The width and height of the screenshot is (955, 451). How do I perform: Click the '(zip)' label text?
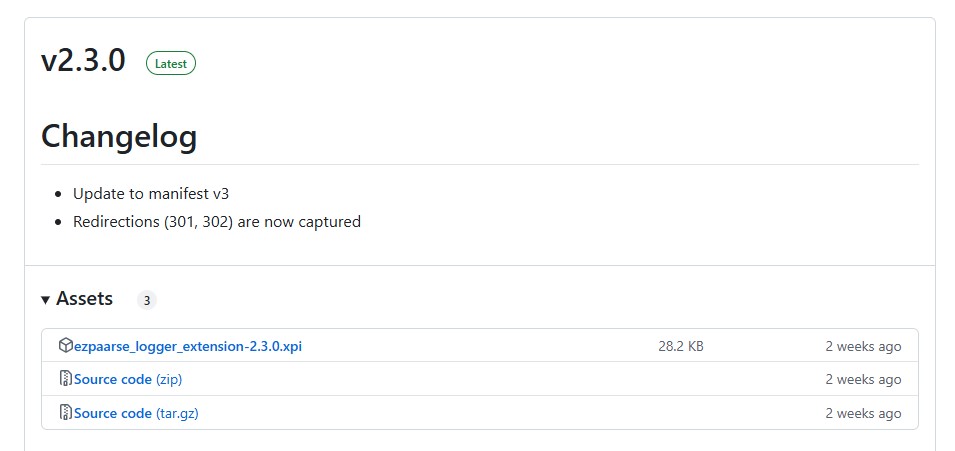point(169,379)
